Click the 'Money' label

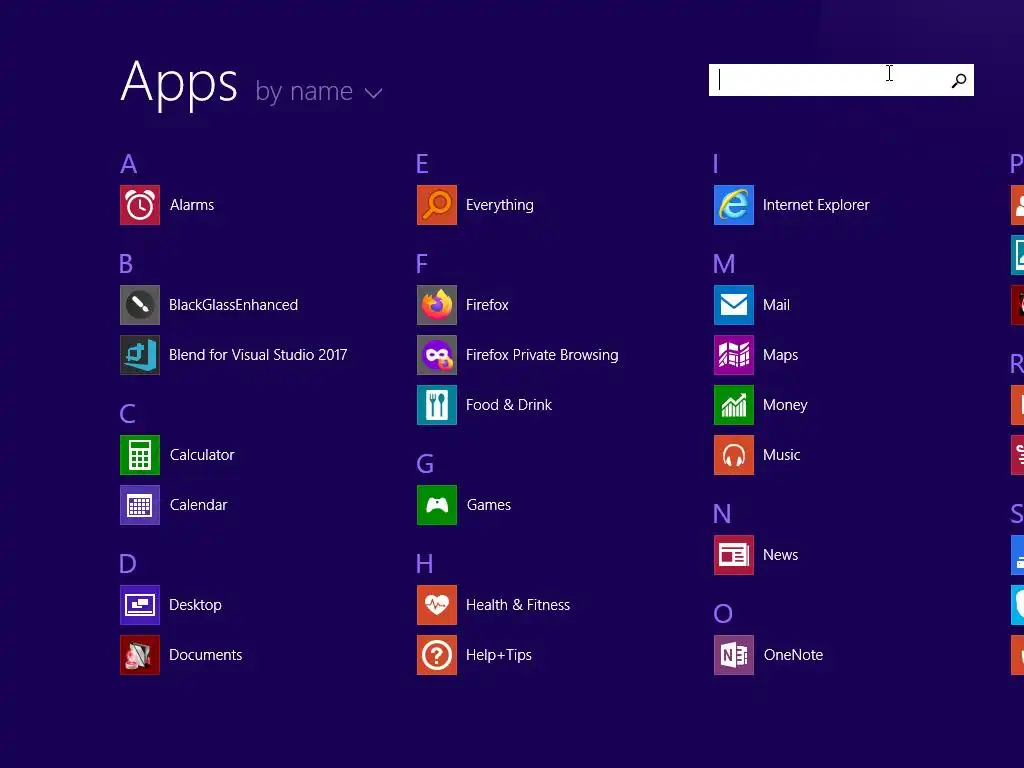coord(785,406)
